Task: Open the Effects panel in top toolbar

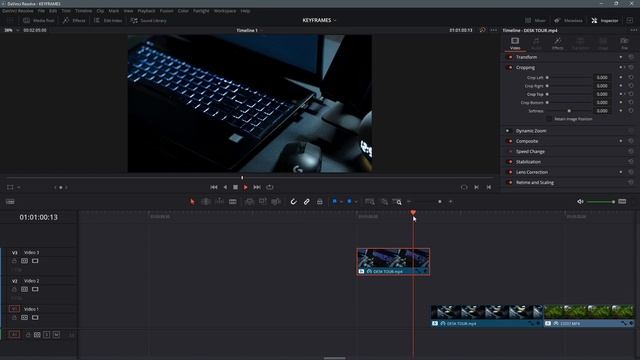Action: point(74,20)
